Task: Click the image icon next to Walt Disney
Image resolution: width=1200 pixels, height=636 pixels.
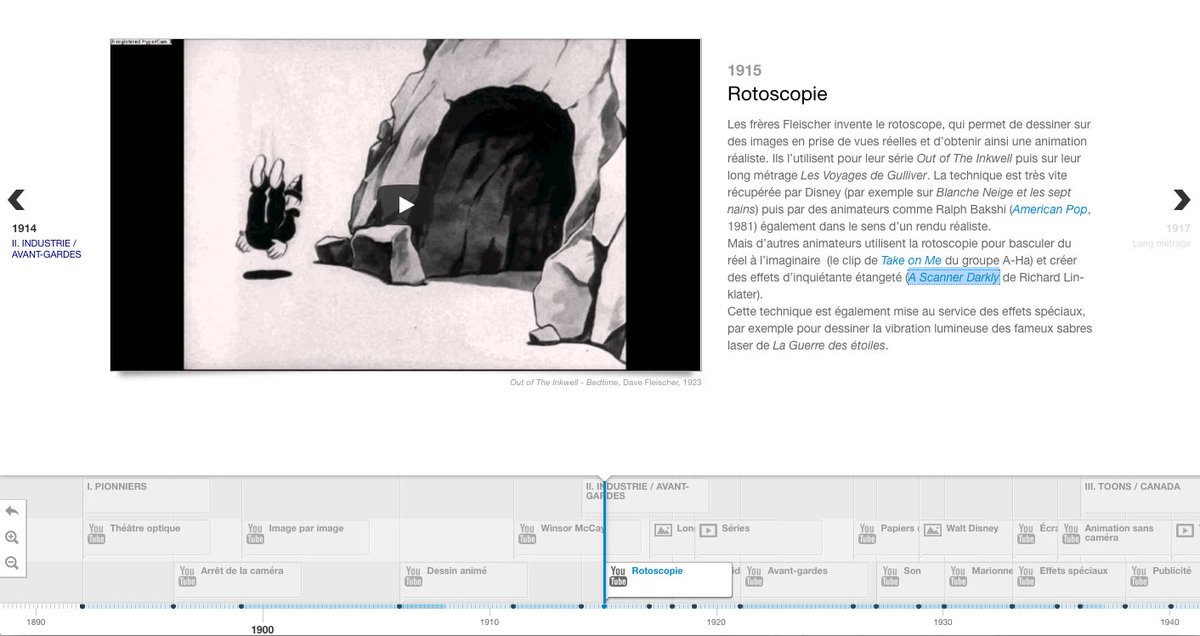Action: [932, 529]
